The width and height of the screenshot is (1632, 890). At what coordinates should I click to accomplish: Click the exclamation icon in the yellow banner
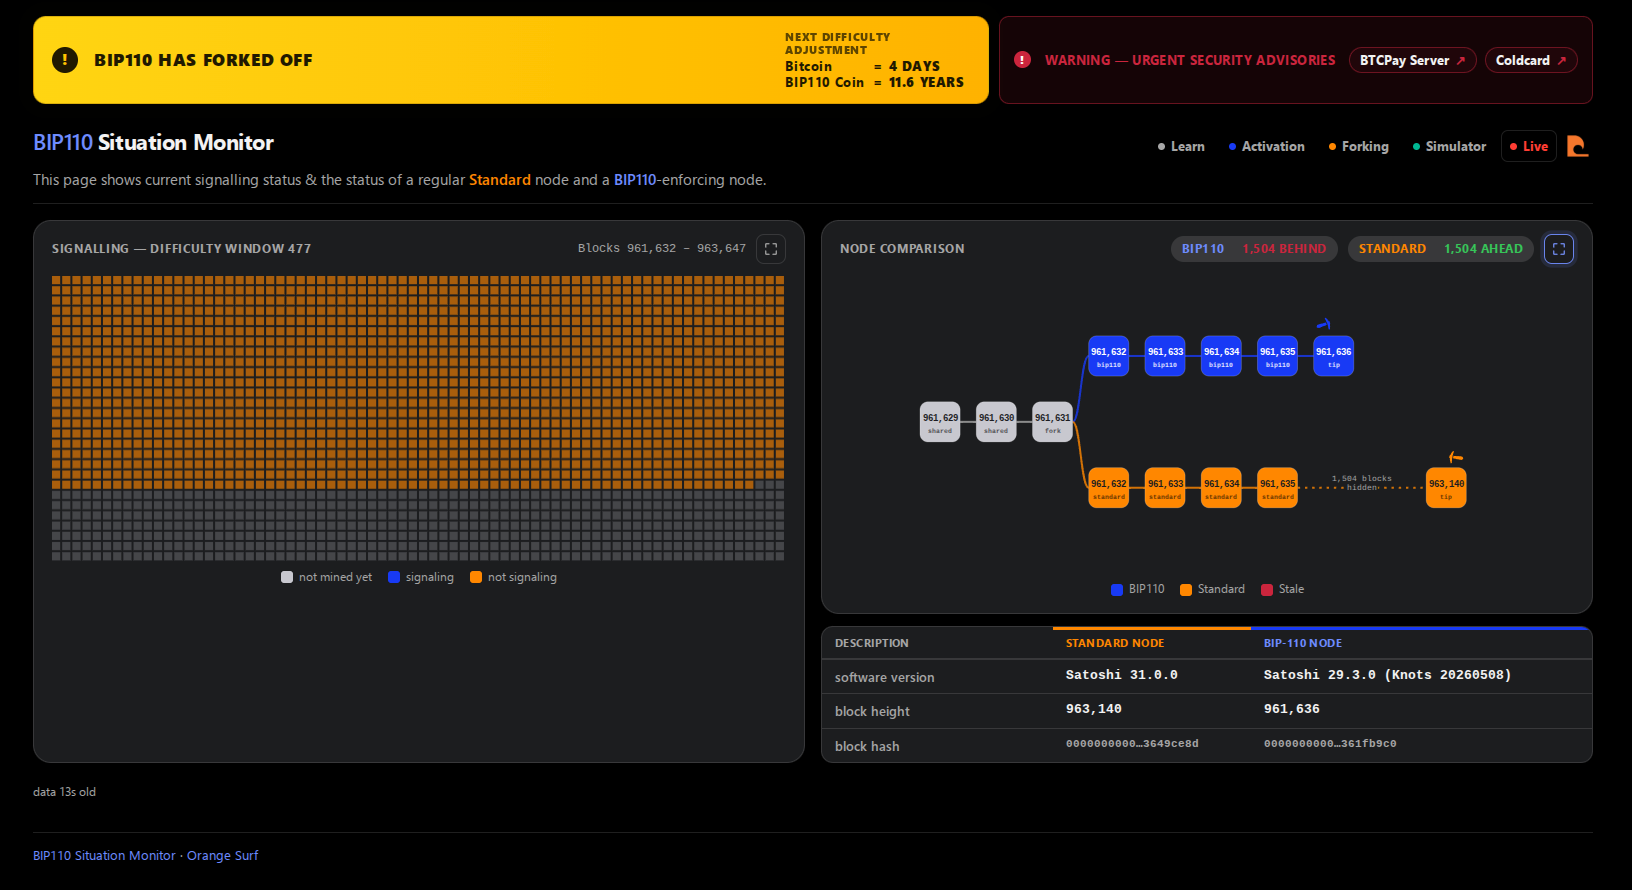tap(65, 60)
